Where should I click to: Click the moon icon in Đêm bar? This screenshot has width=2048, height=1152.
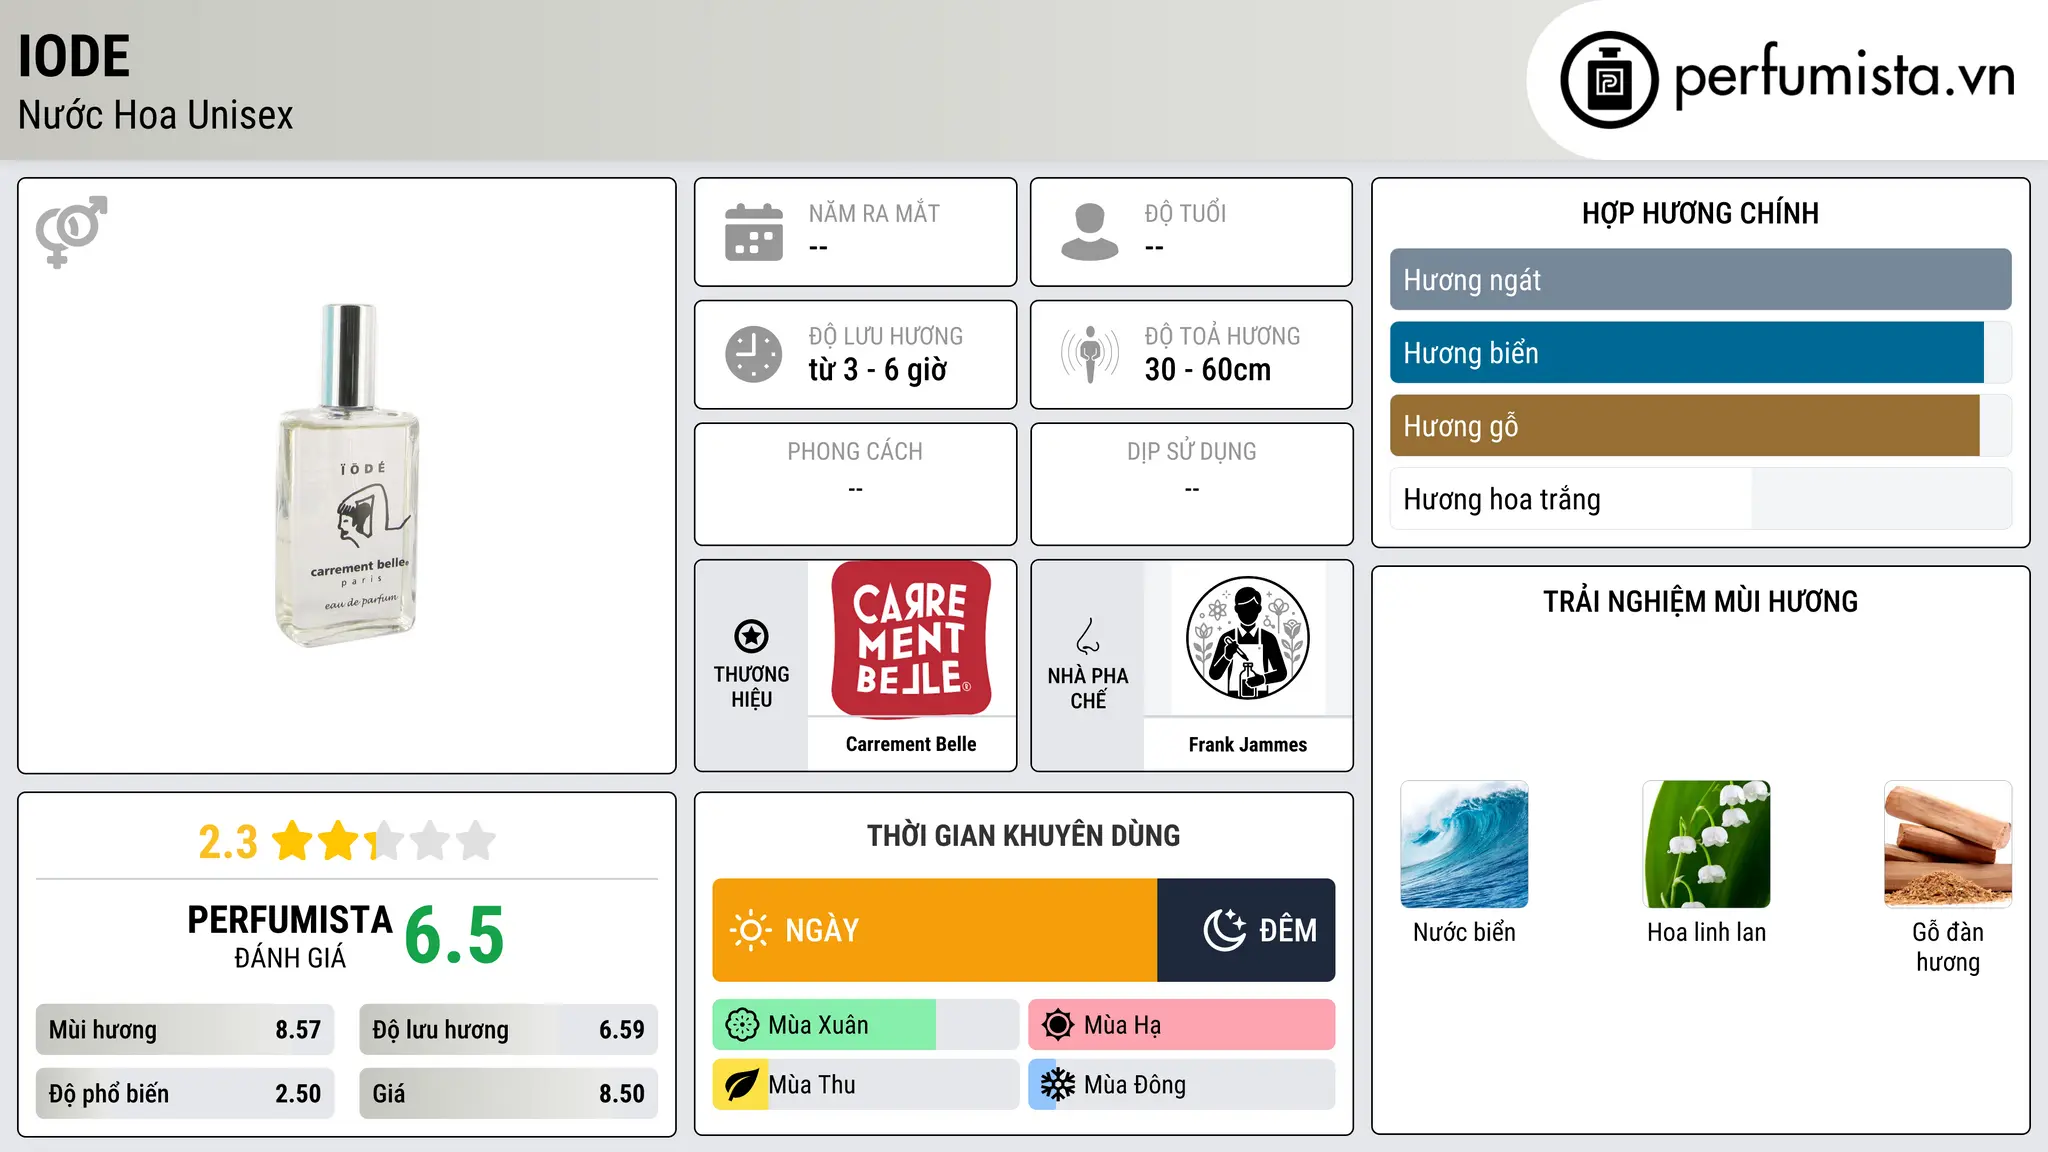pyautogui.click(x=1225, y=930)
